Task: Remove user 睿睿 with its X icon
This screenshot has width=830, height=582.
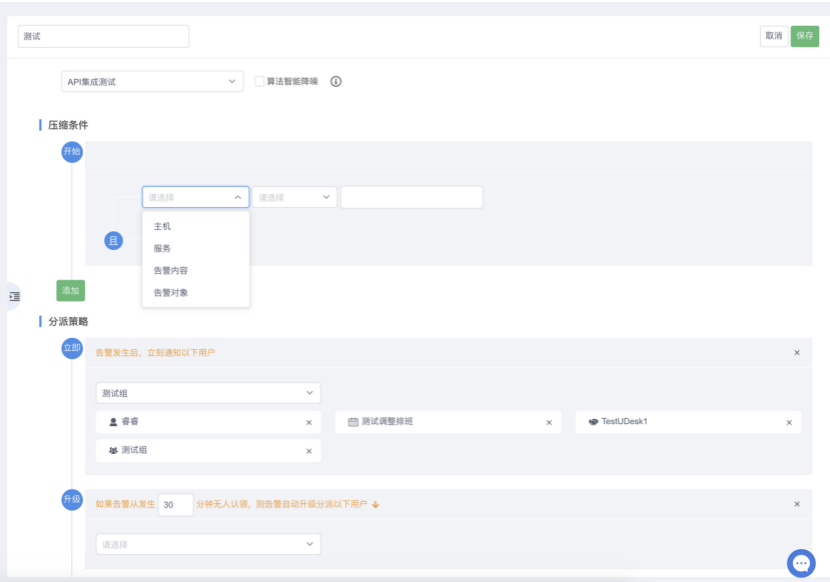Action: (x=309, y=423)
